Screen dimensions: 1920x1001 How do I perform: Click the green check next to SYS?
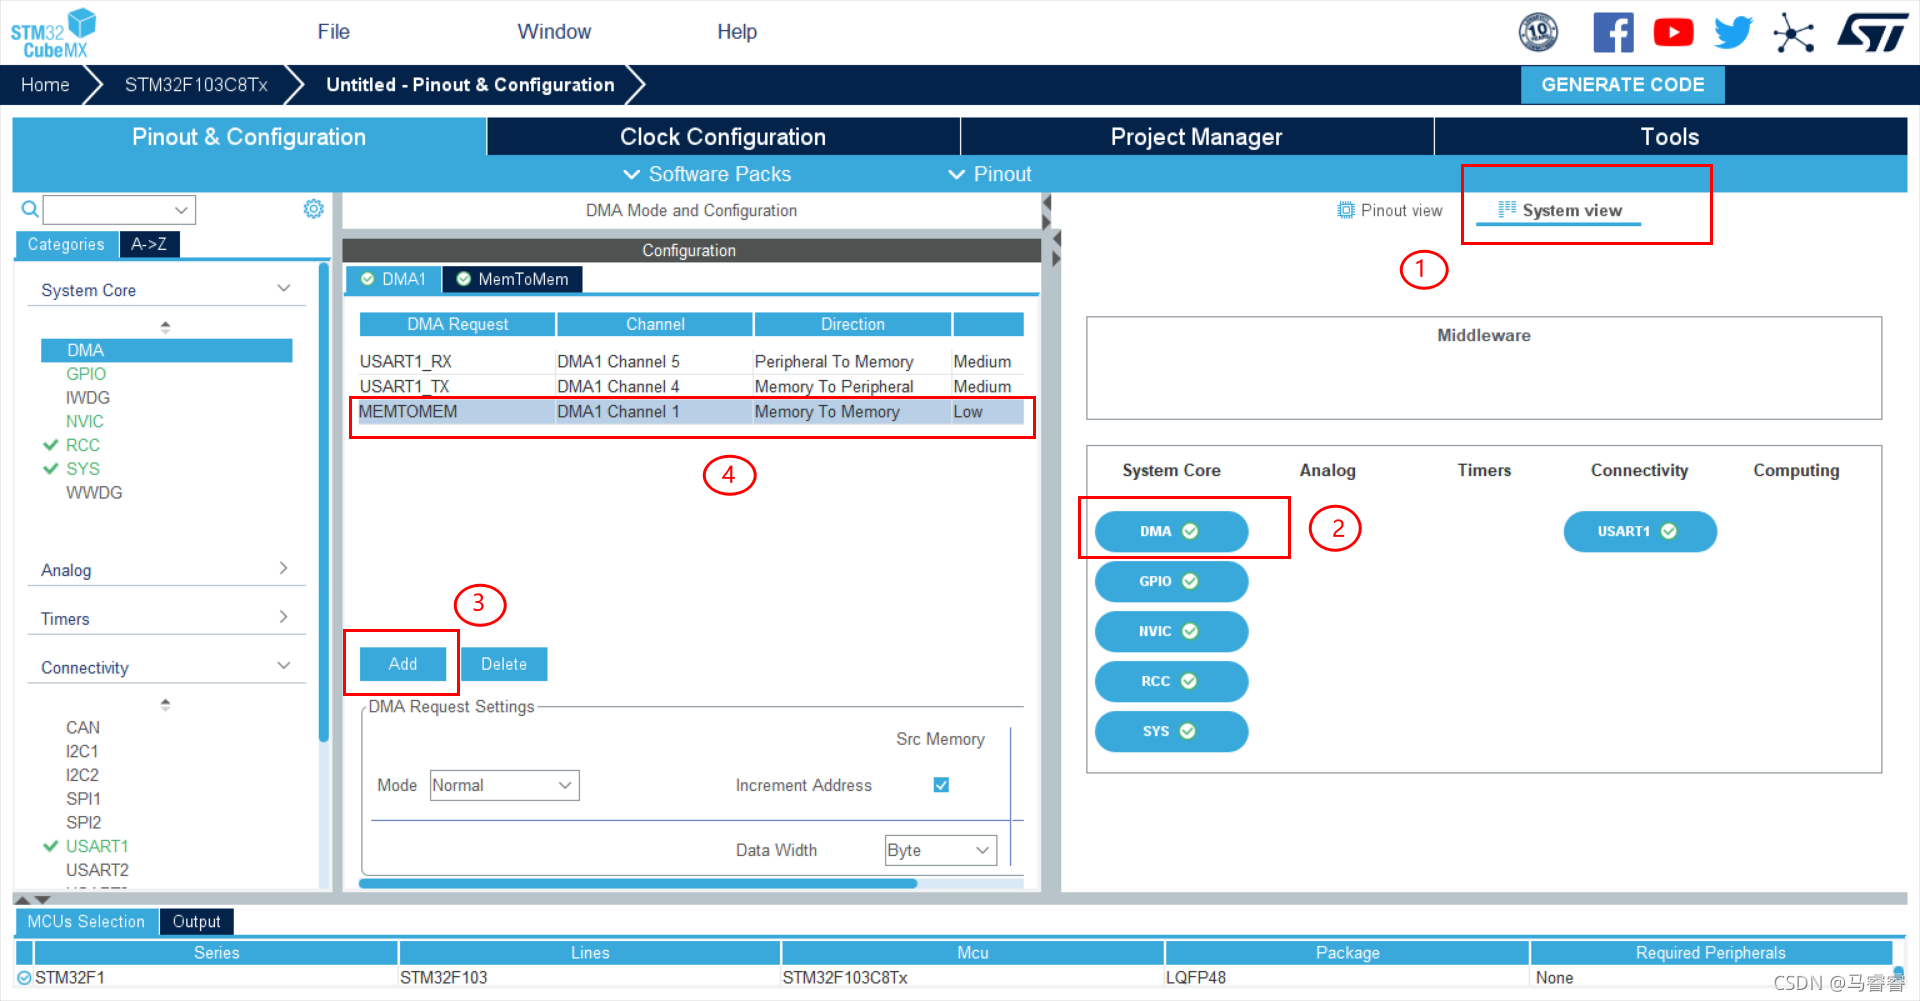pyautogui.click(x=50, y=469)
